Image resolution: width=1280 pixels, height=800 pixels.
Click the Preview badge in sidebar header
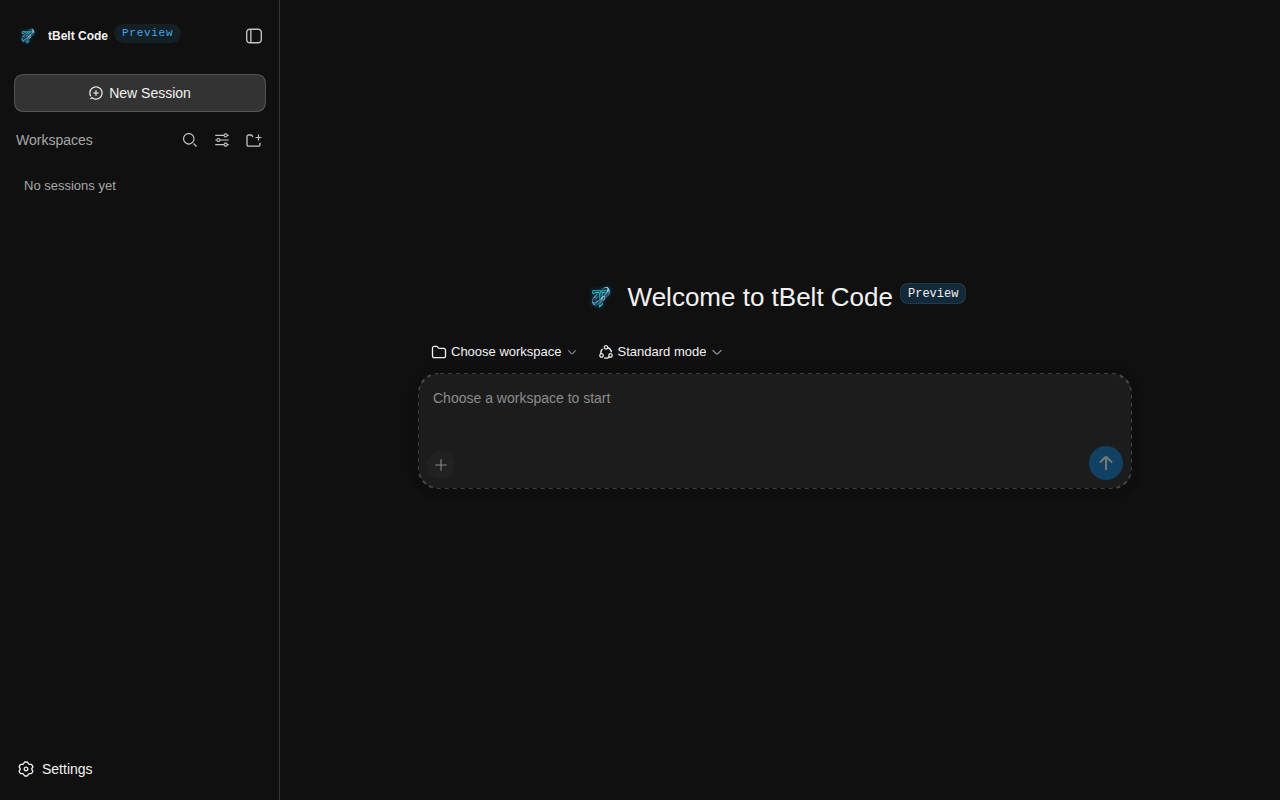pyautogui.click(x=147, y=33)
